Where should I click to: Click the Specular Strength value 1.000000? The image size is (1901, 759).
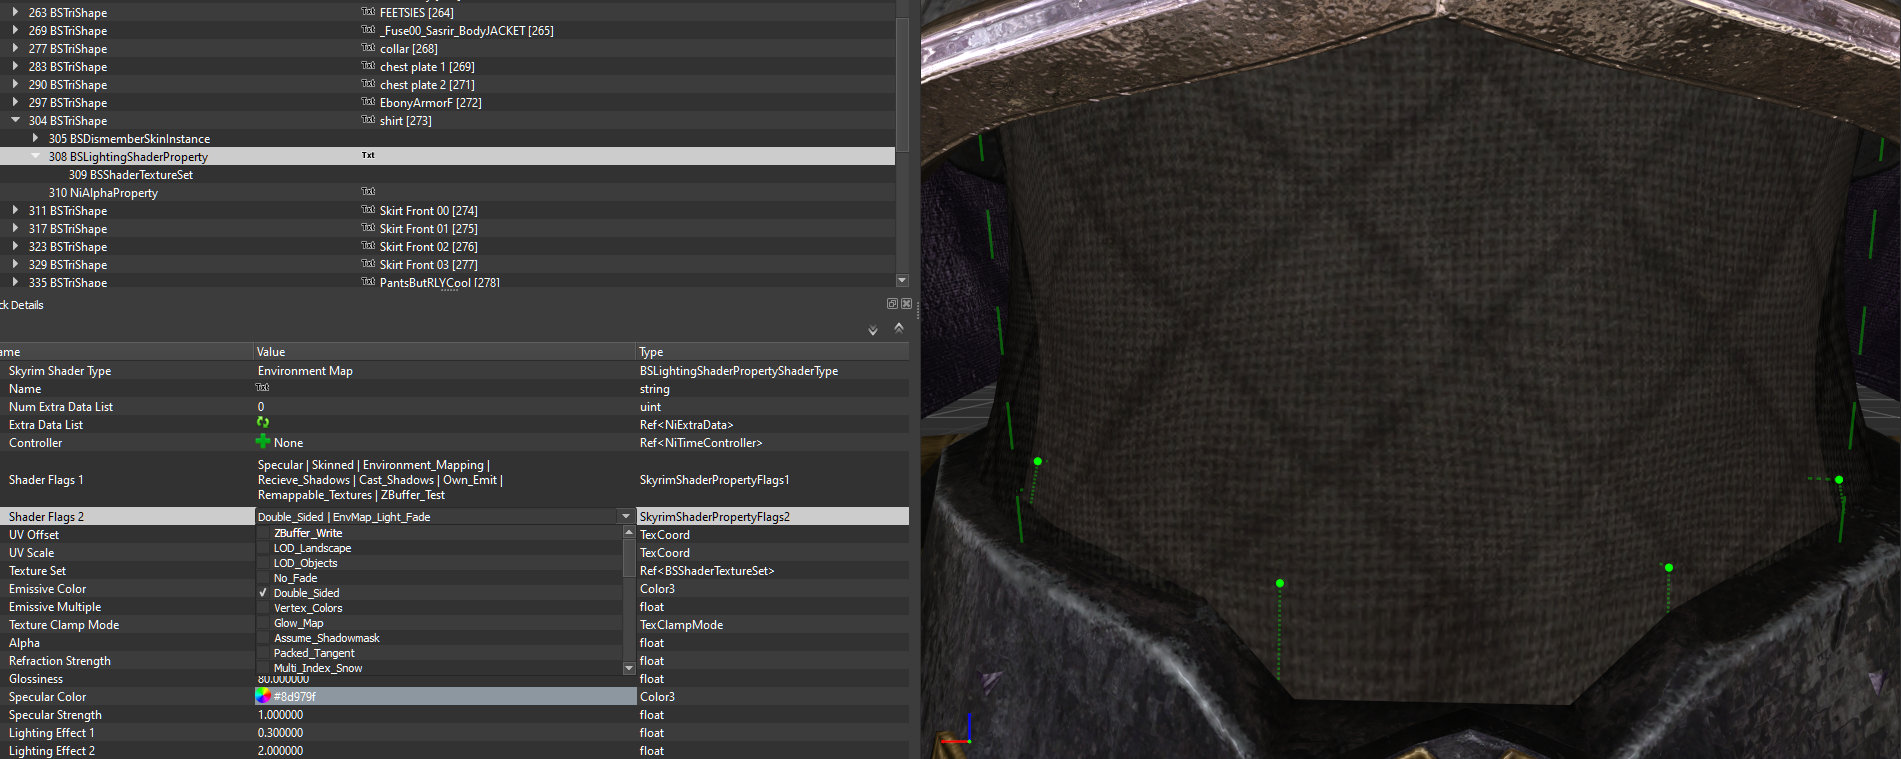[280, 714]
